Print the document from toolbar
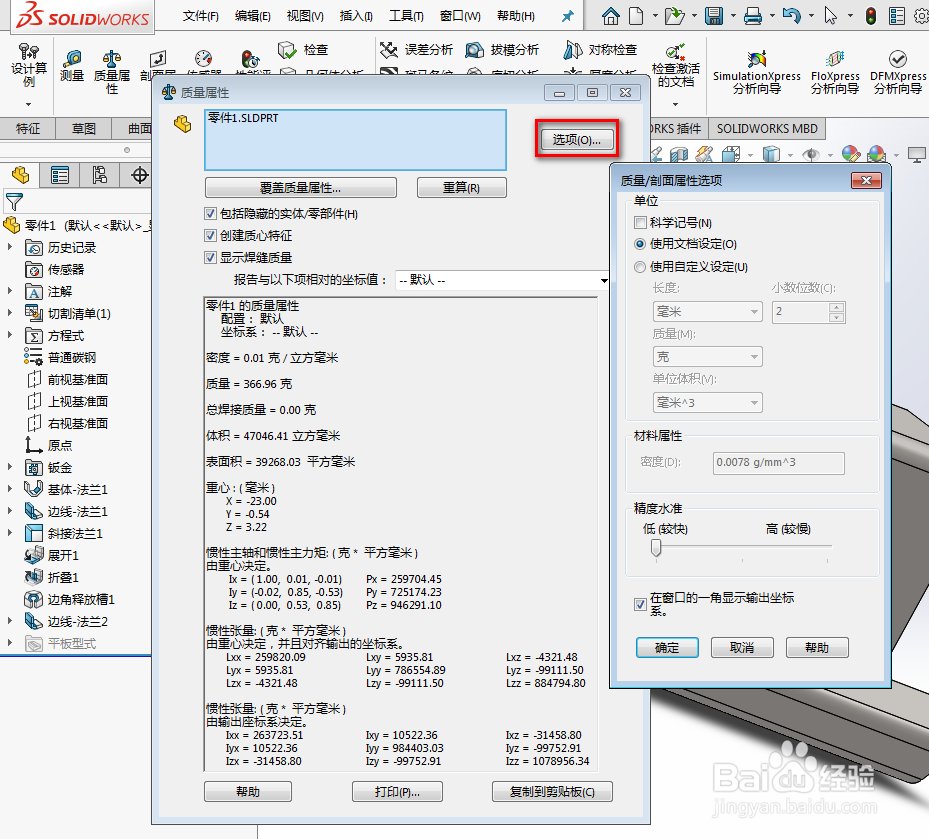929x839 pixels. [752, 15]
